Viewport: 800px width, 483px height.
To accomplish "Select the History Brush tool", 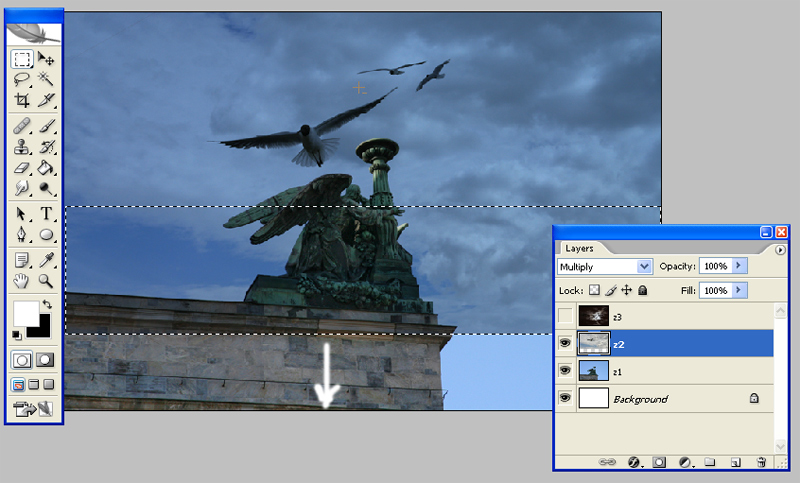I will 46,147.
